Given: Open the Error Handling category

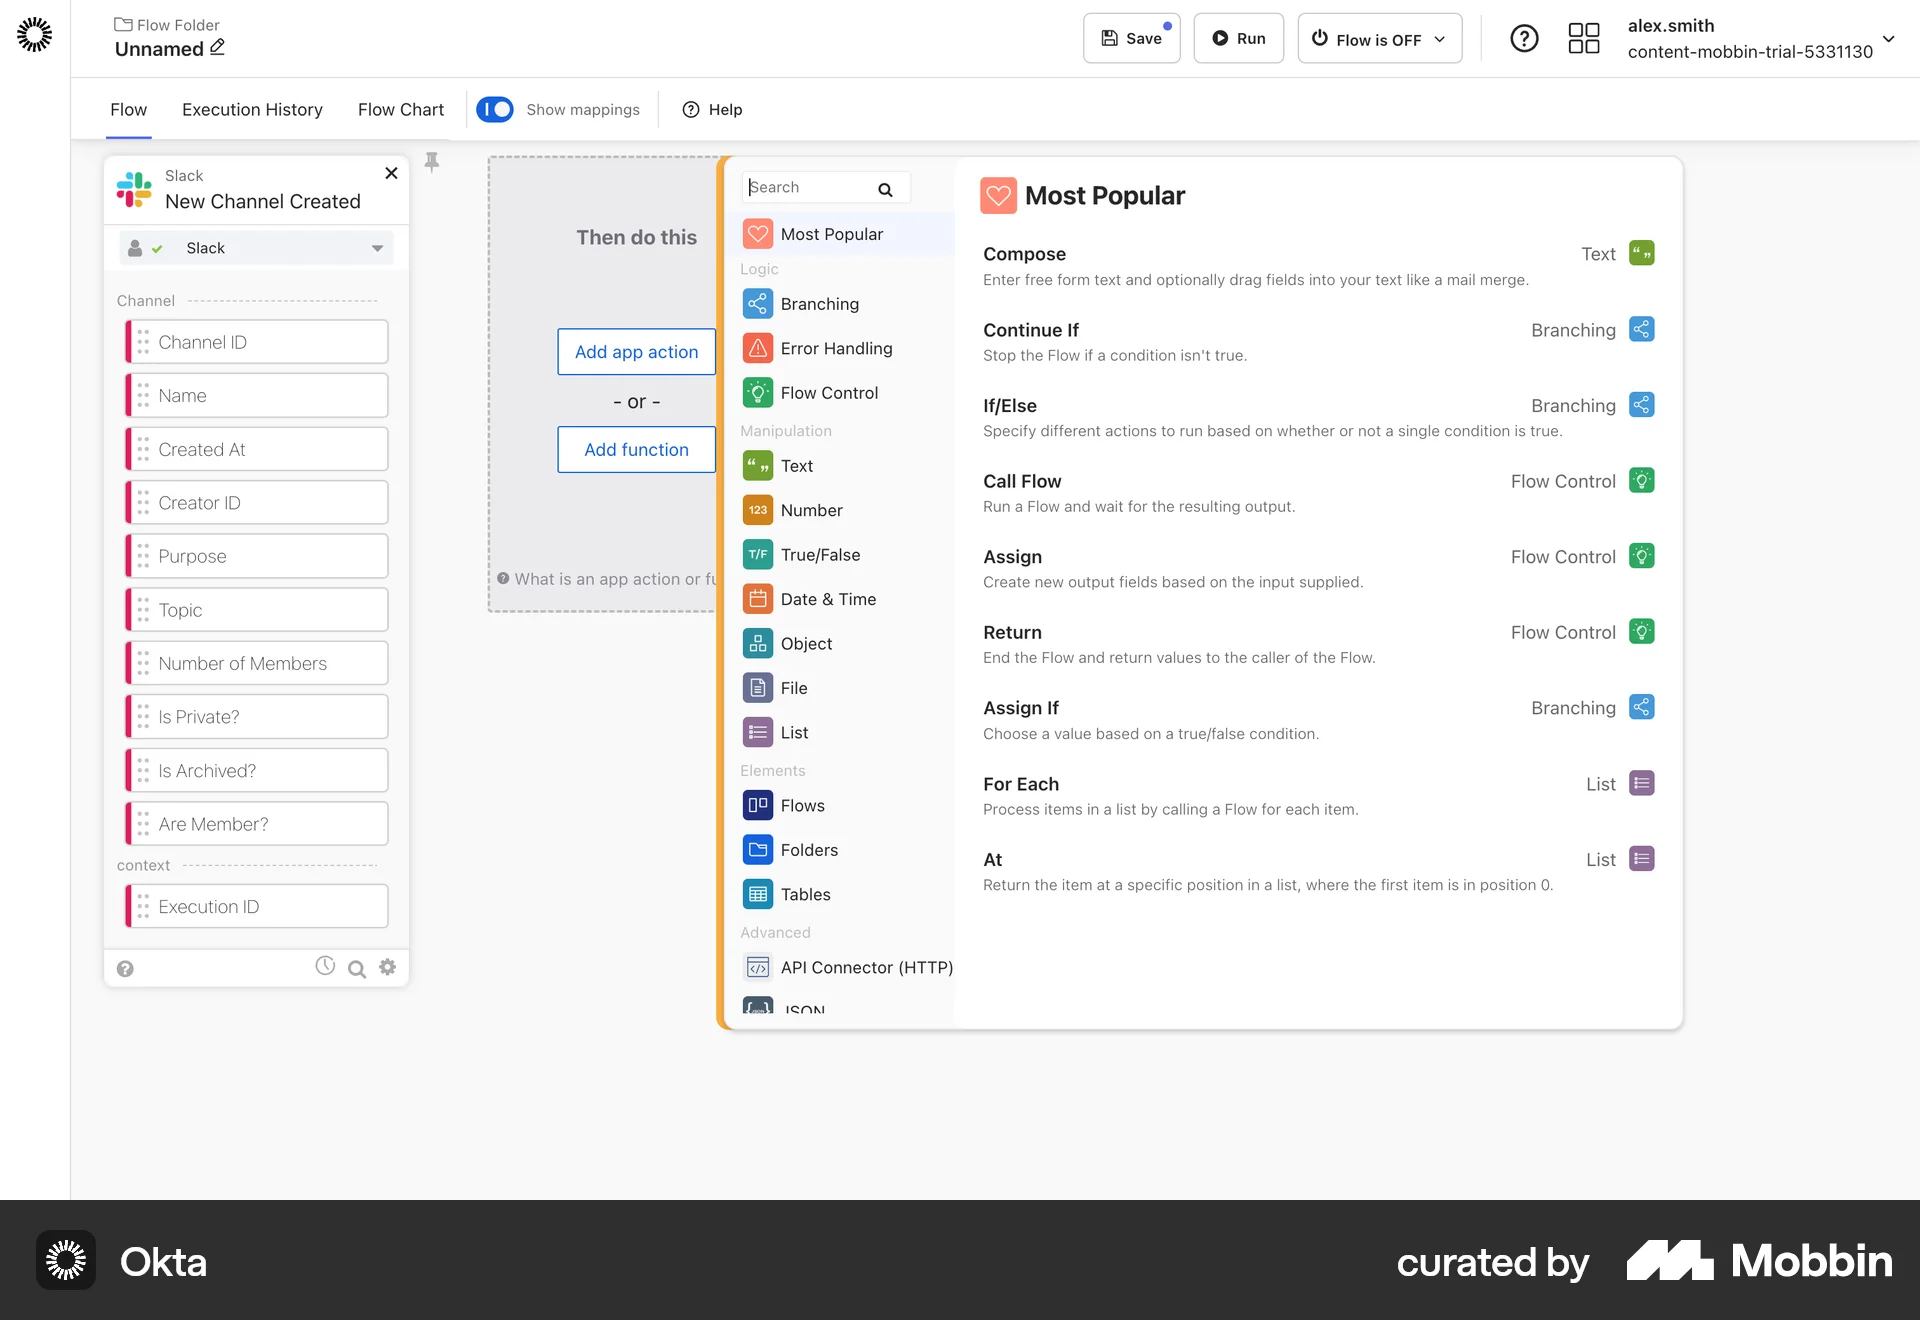Looking at the screenshot, I should 757,348.
